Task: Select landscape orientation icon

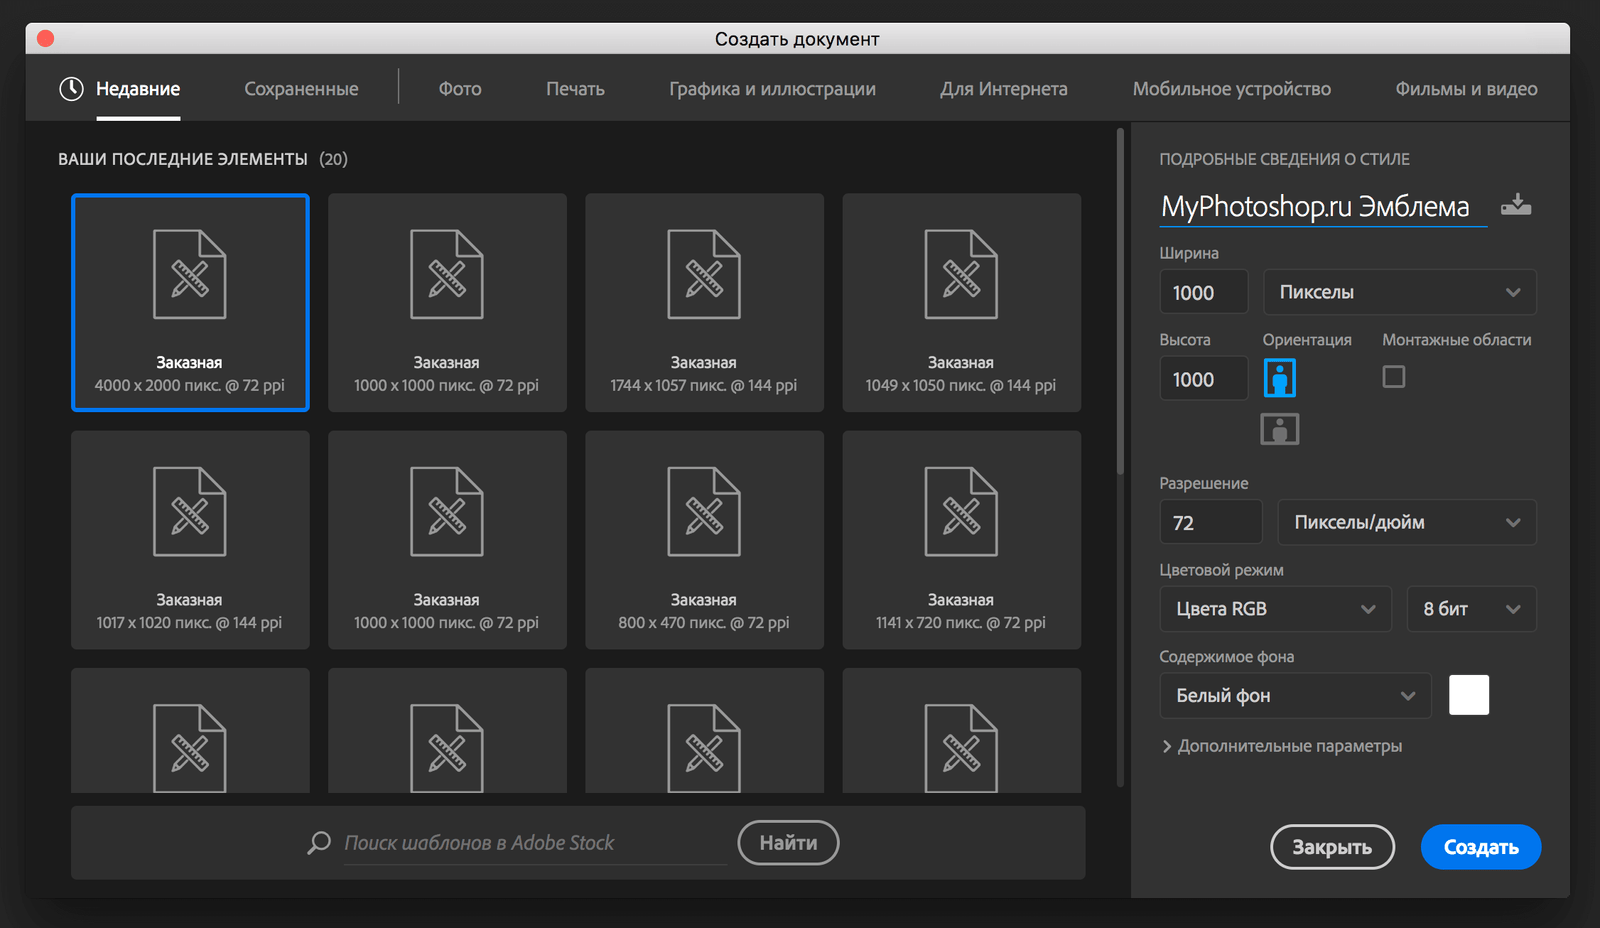Action: [x=1279, y=430]
